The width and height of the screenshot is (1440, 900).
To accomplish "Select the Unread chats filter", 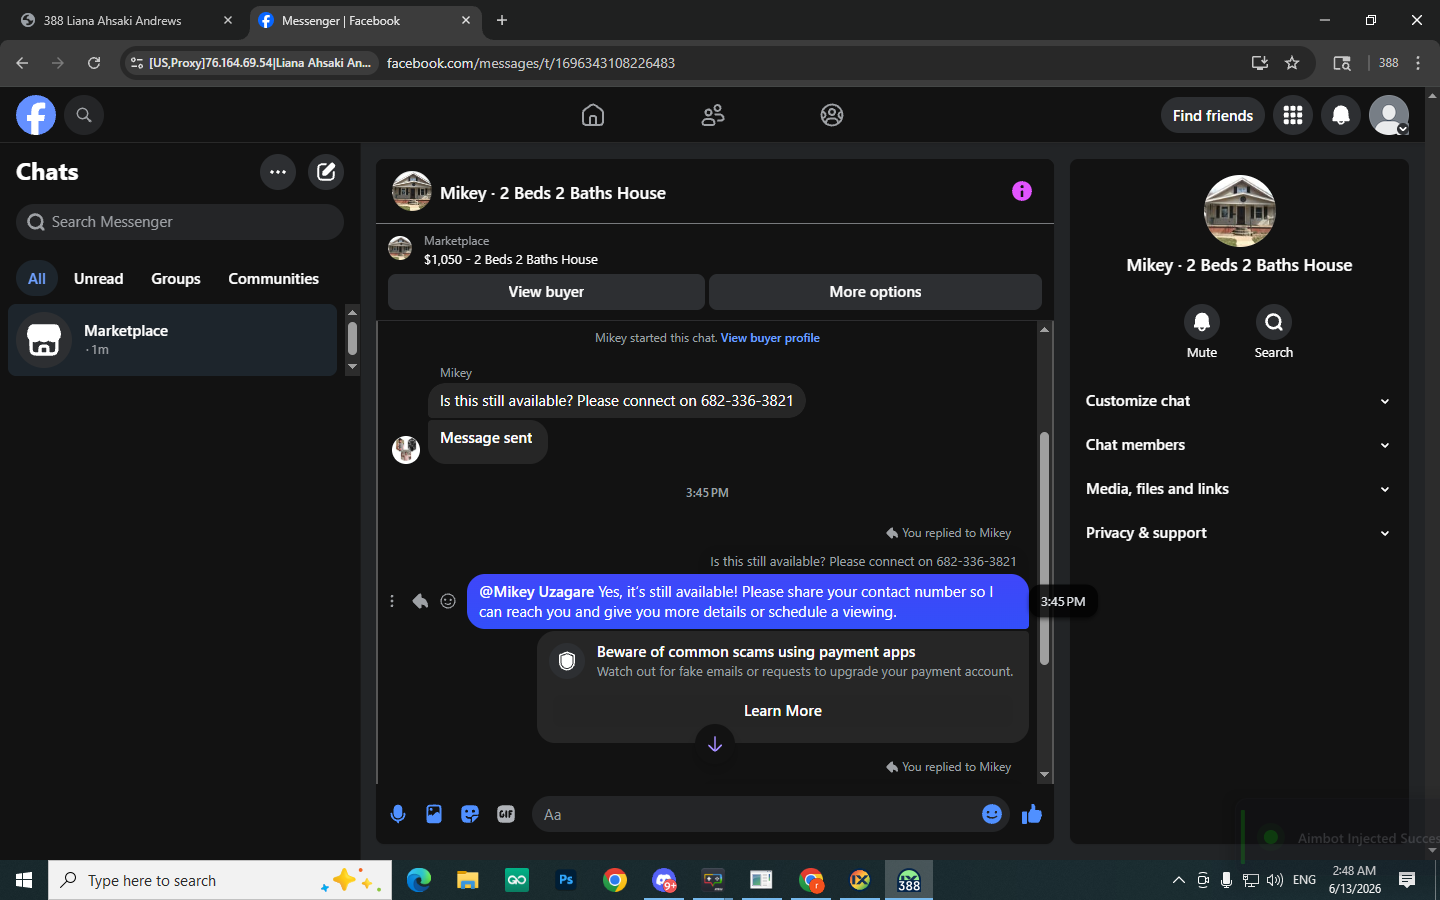I will (x=99, y=279).
